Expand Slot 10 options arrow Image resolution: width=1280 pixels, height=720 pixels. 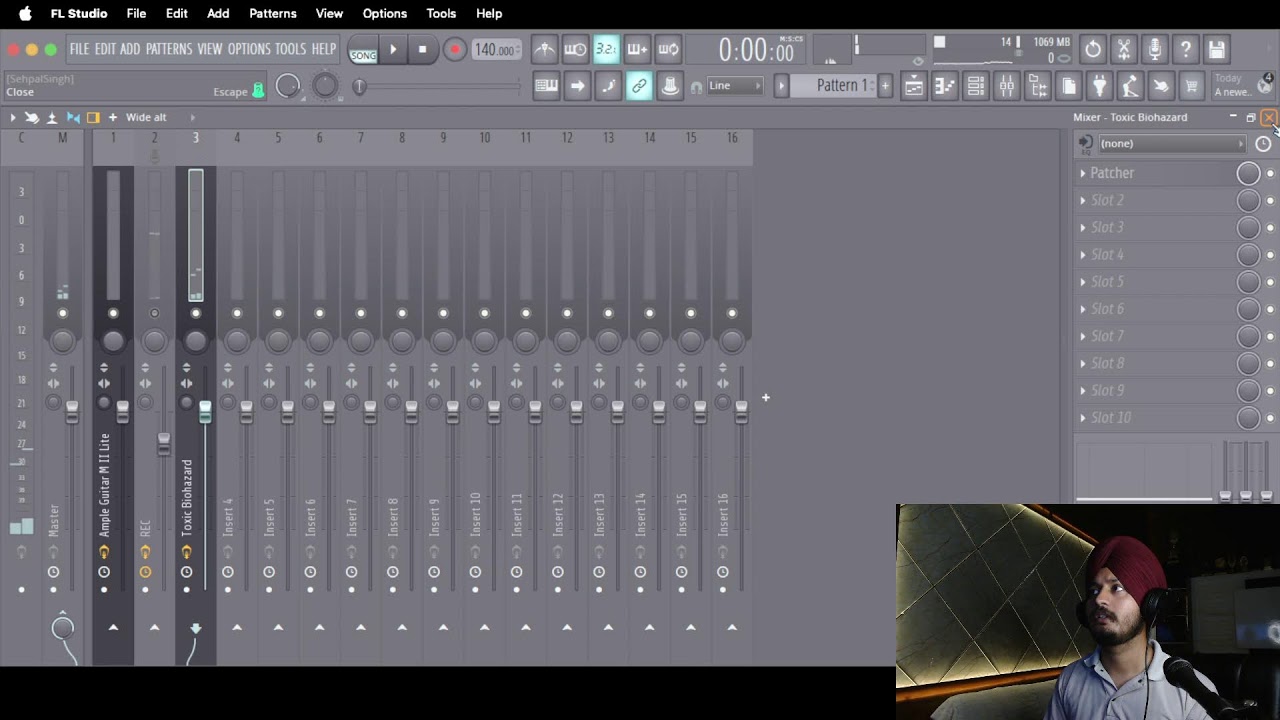pos(1082,418)
